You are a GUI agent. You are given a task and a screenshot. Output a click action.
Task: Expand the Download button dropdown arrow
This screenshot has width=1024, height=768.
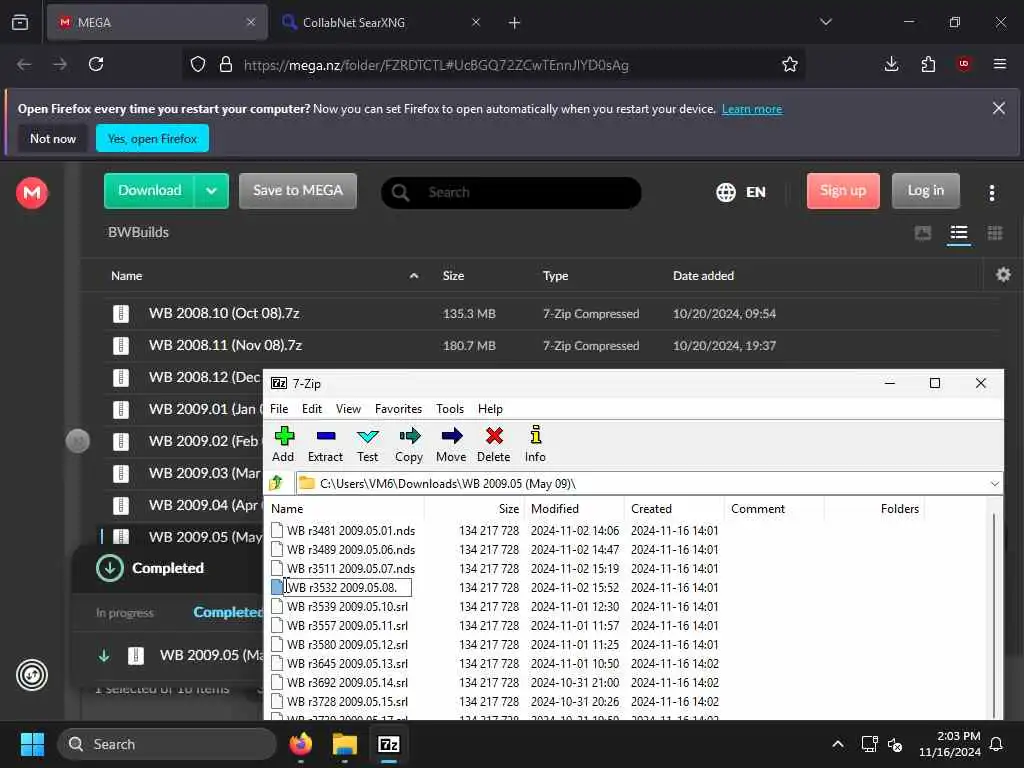click(x=211, y=191)
